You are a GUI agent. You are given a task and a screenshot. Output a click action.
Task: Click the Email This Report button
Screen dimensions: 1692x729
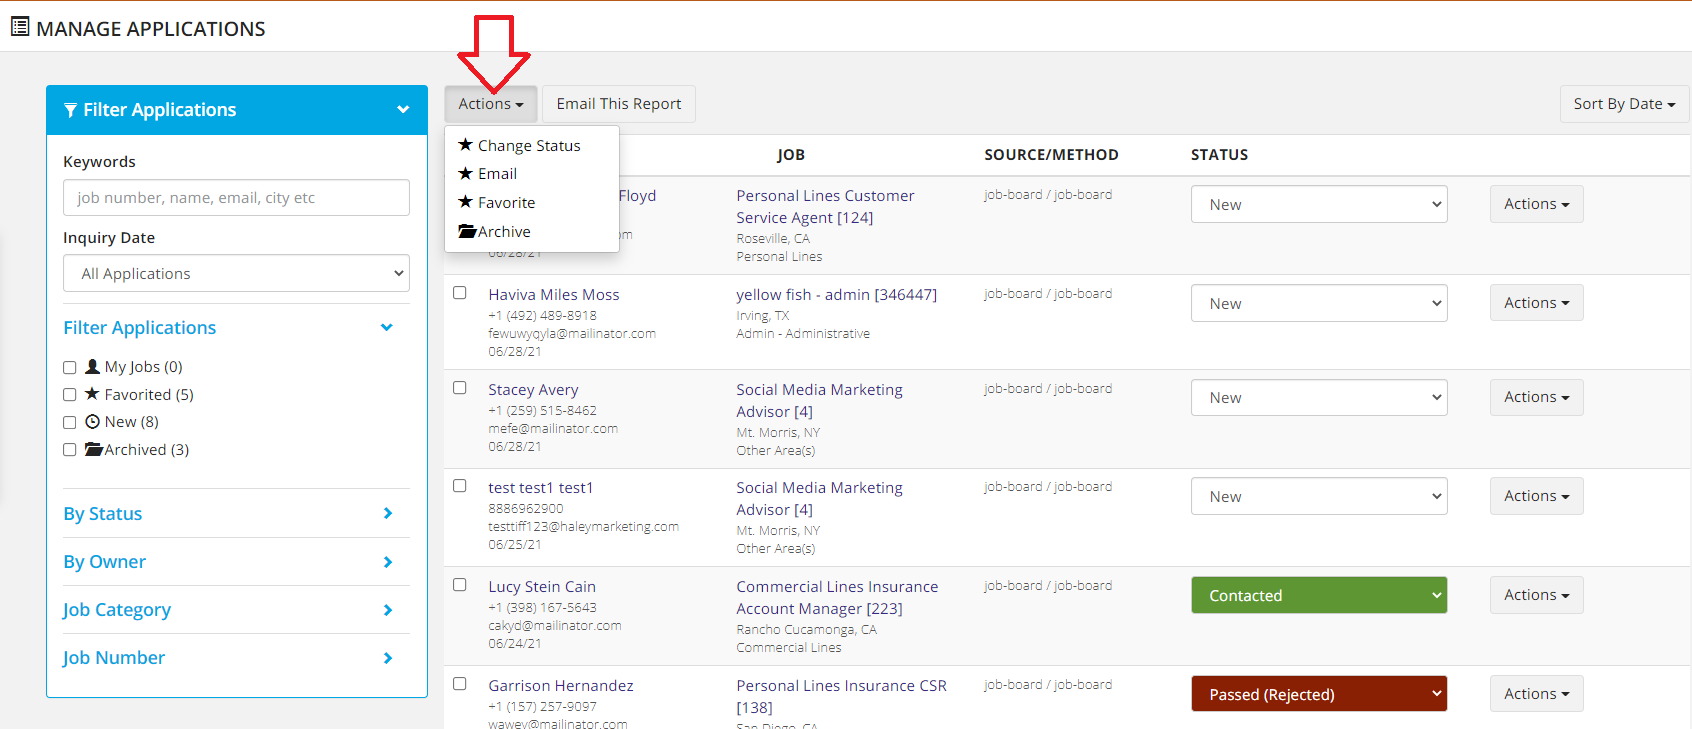coord(618,104)
